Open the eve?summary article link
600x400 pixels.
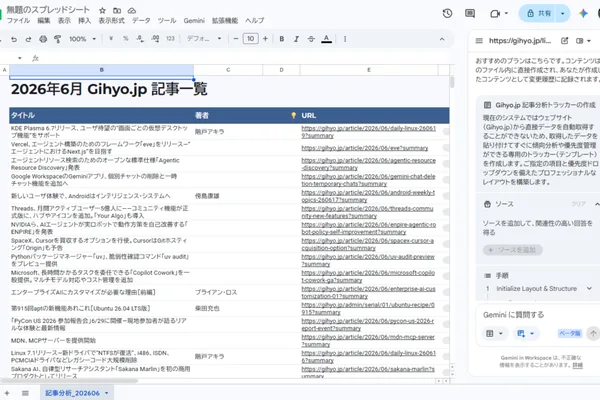[365, 148]
